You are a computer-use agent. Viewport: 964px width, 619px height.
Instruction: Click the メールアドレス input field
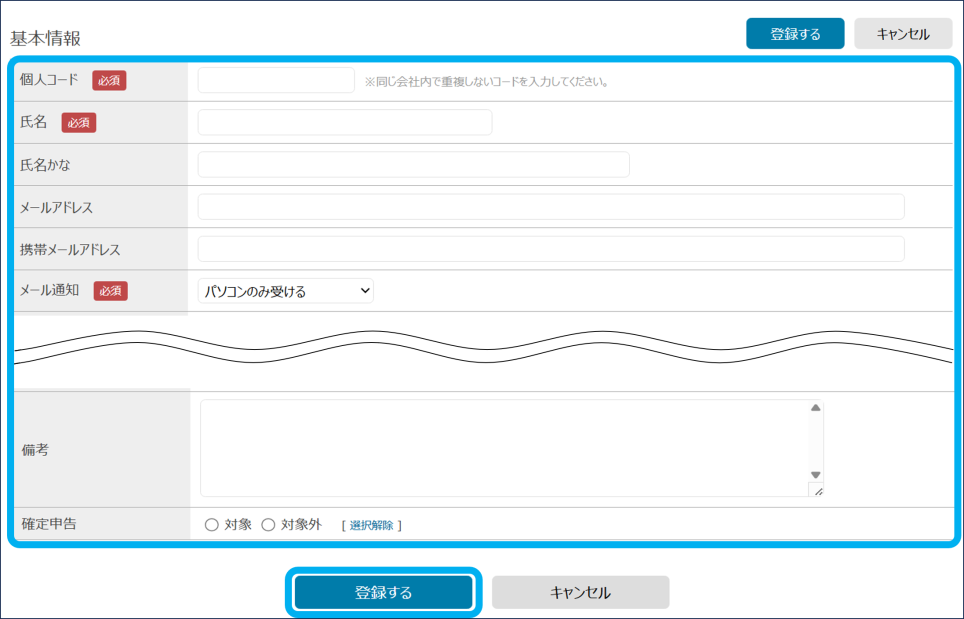pos(550,207)
